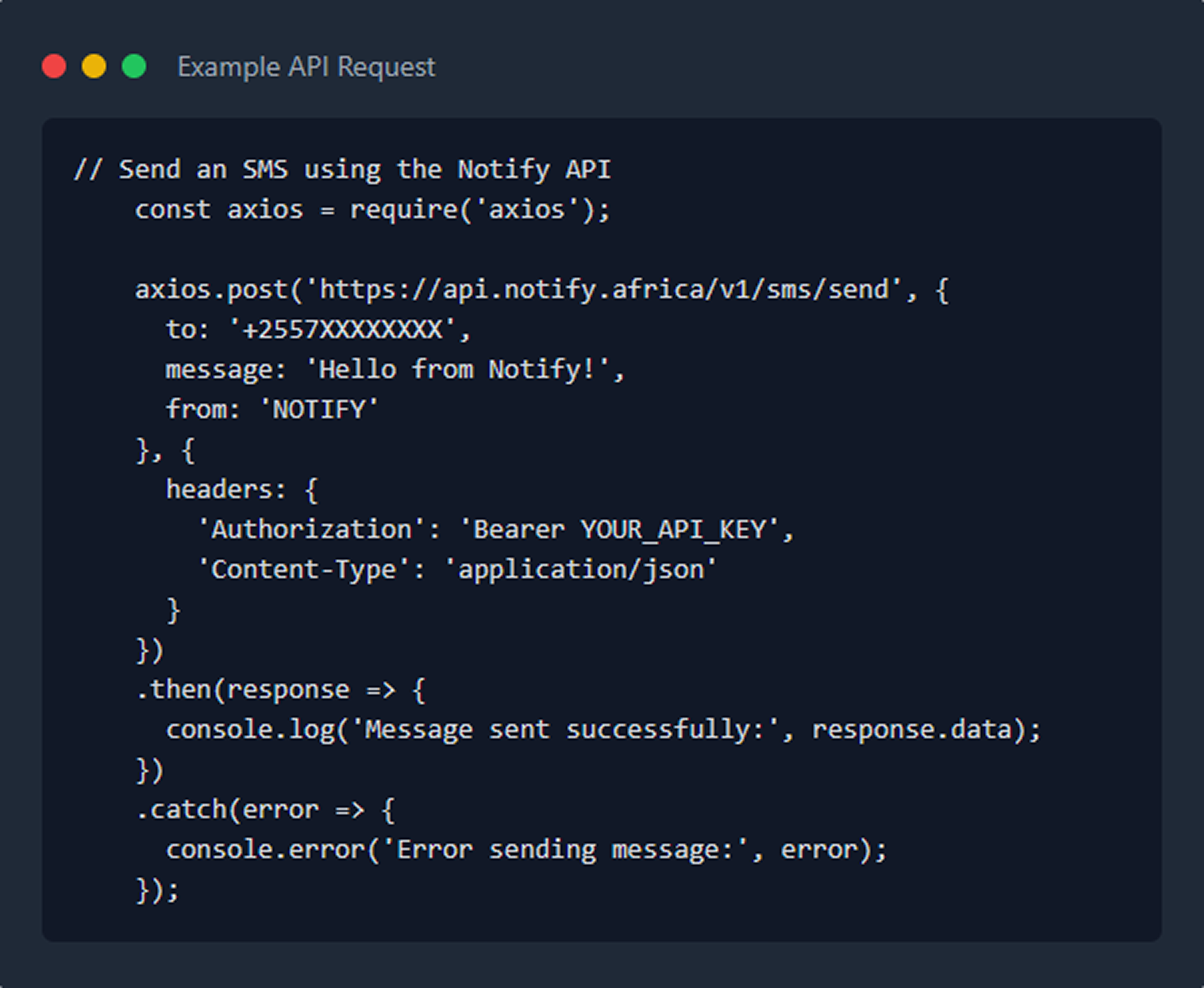The width and height of the screenshot is (1204, 988).
Task: Click the 'Message sent successfully:' string
Action: pos(572,730)
